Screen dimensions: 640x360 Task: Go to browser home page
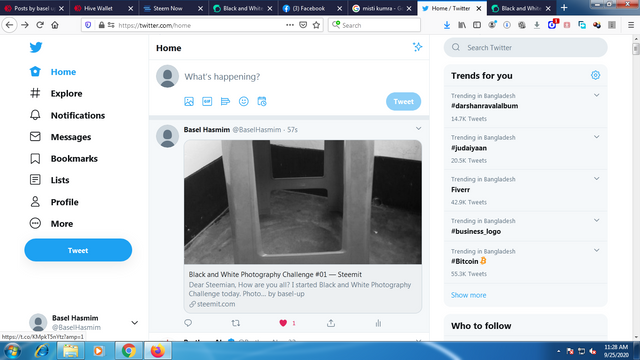55,25
